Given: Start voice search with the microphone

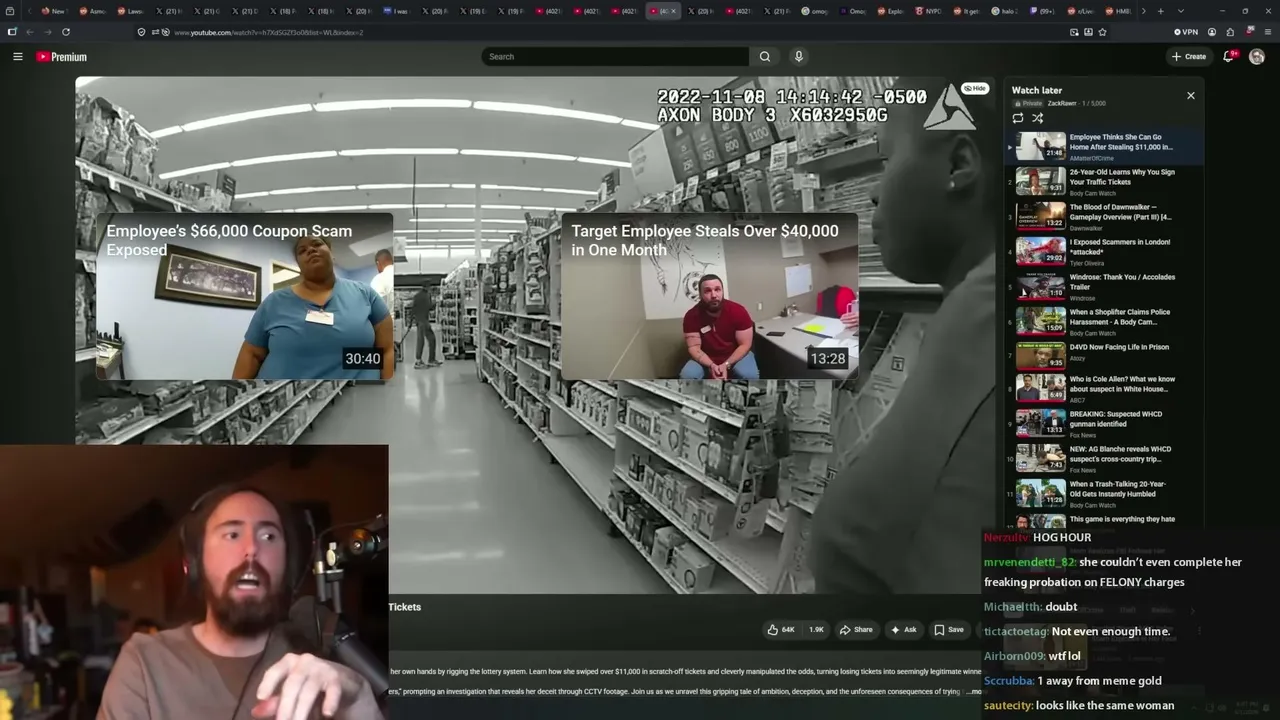Looking at the screenshot, I should pyautogui.click(x=798, y=57).
